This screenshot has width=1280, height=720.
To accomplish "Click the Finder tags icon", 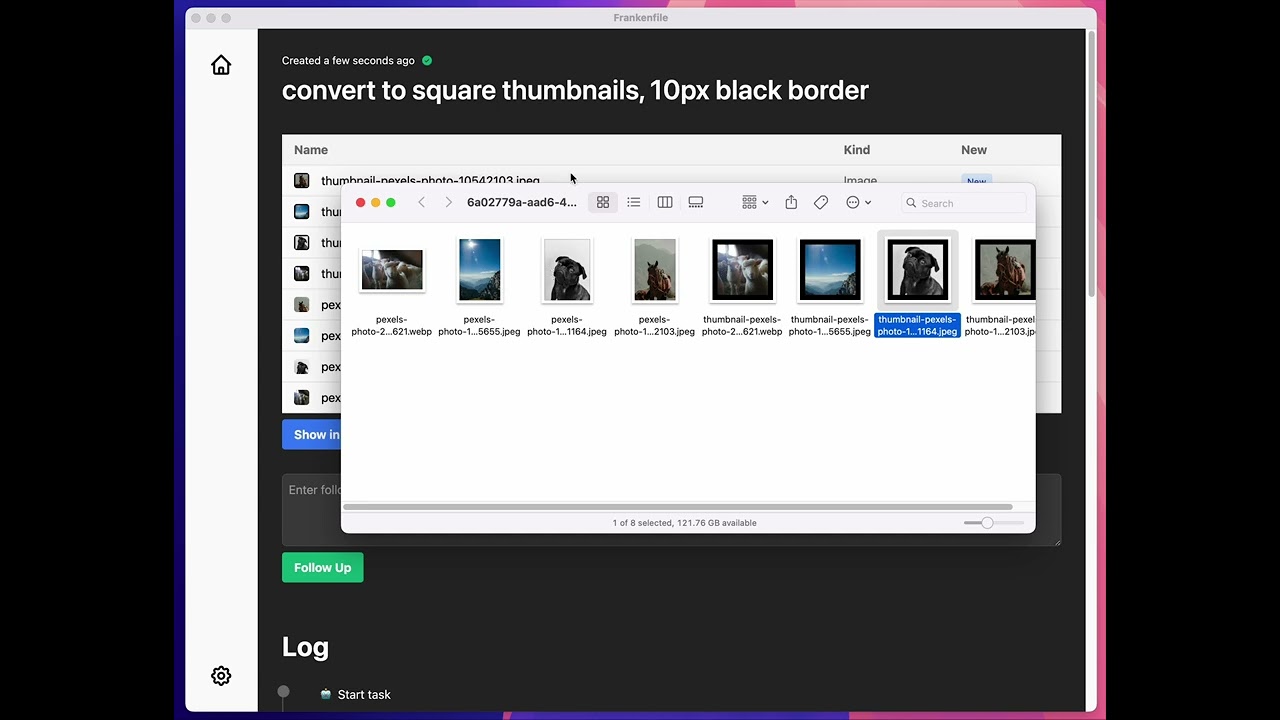I will click(x=821, y=202).
